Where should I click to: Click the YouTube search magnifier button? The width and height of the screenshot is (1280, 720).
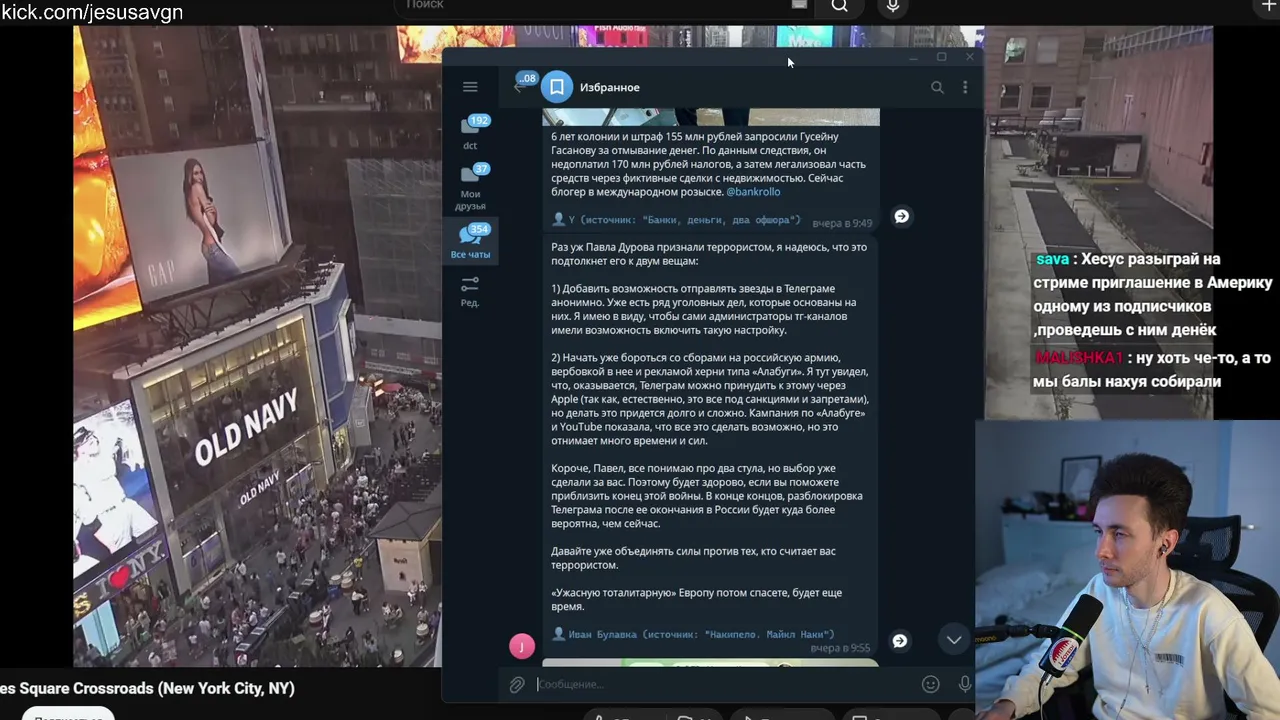point(840,6)
